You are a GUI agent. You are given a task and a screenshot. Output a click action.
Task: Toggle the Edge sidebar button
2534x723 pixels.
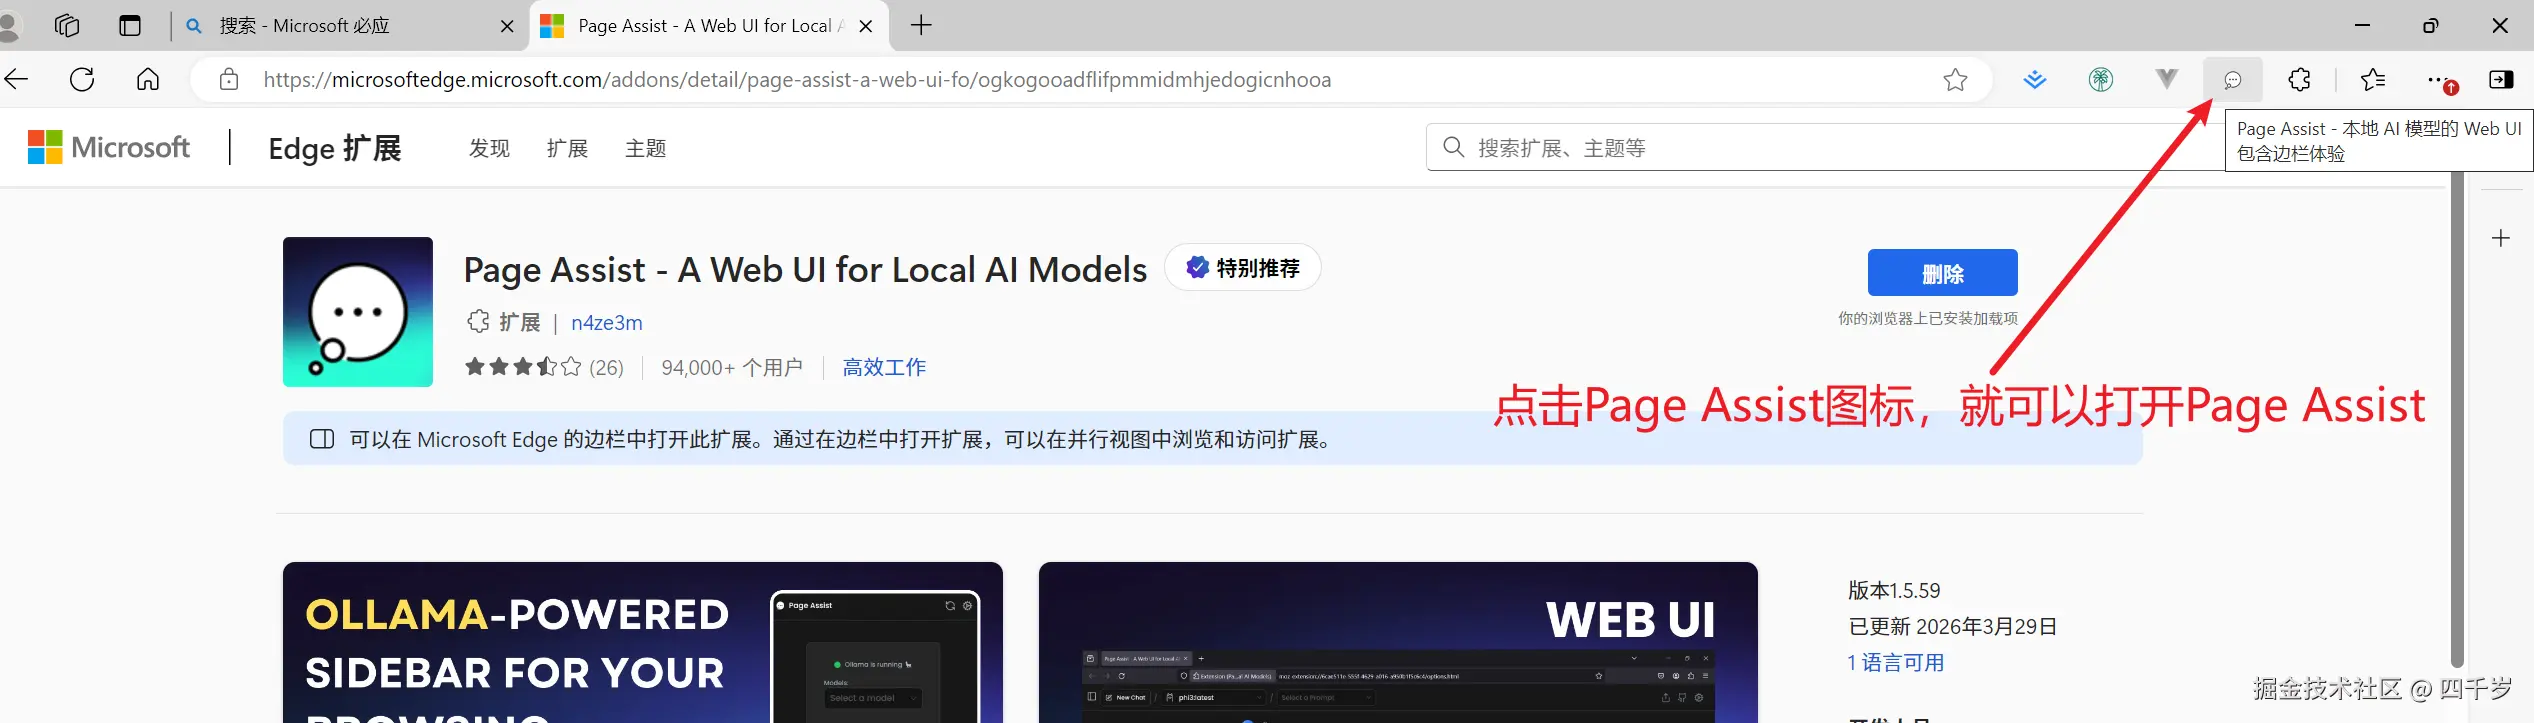(x=2501, y=80)
